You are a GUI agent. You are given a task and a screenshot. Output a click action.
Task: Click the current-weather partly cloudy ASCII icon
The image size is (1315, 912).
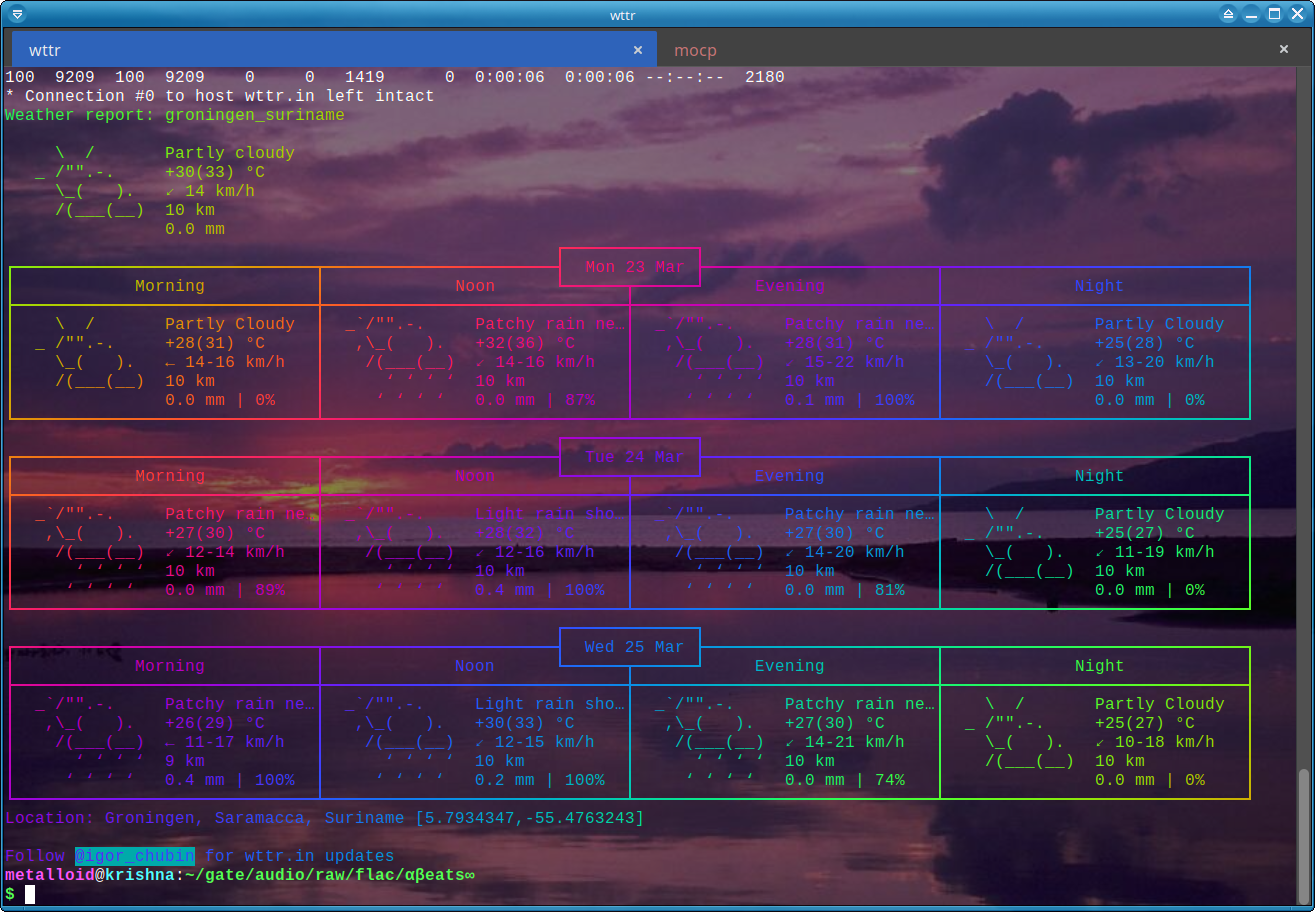pyautogui.click(x=90, y=182)
